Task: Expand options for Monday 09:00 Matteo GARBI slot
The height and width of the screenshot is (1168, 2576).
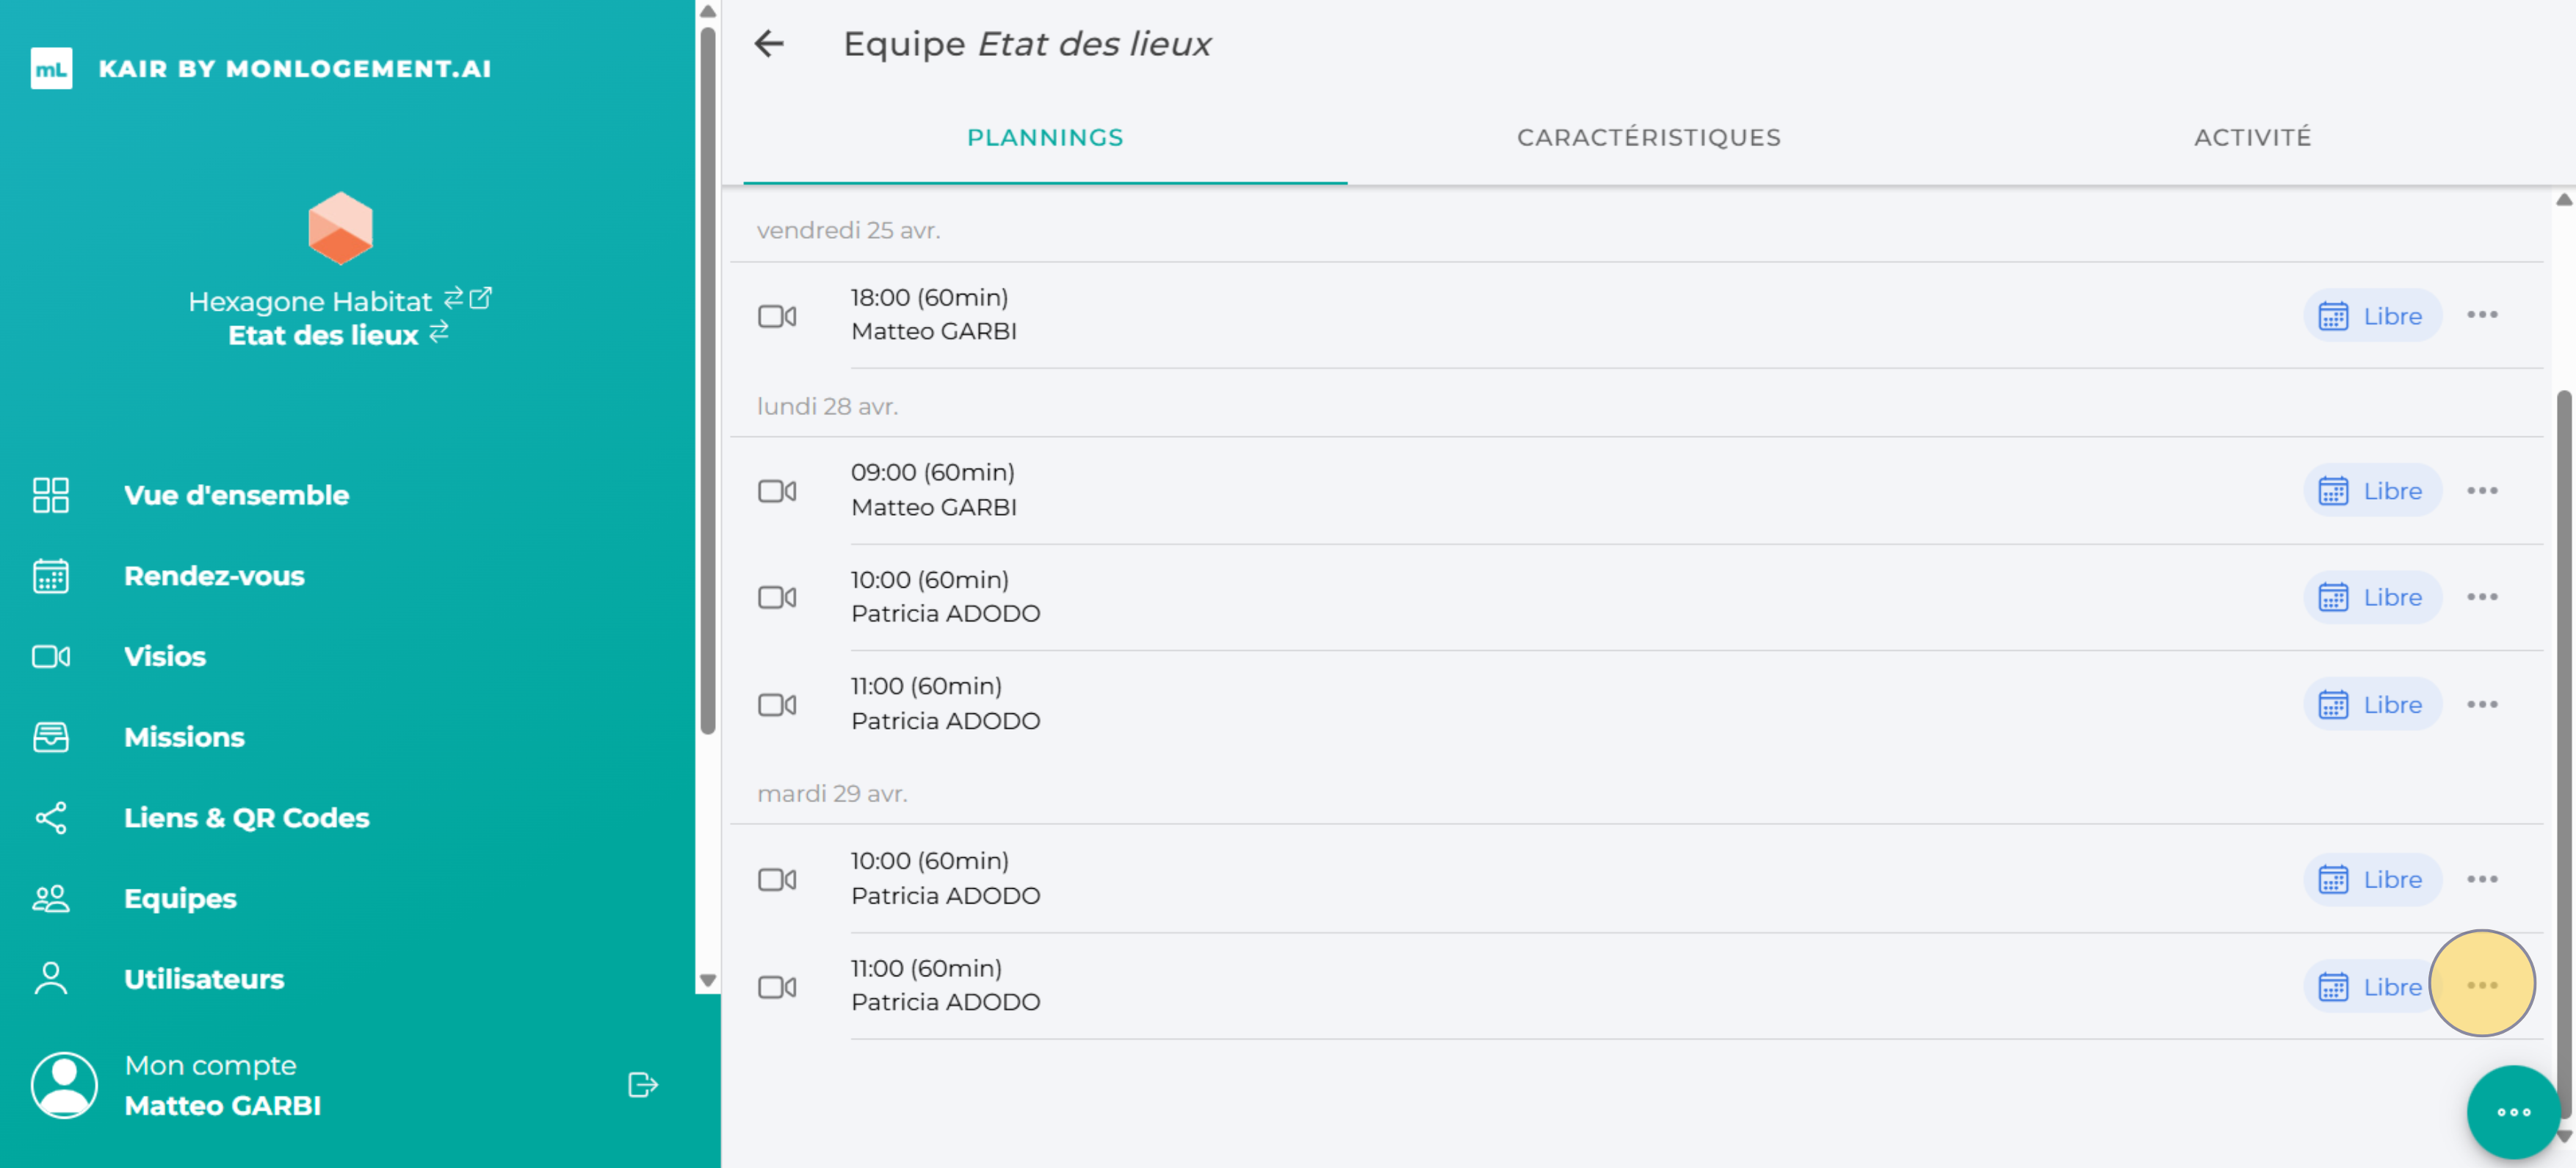Action: coord(2481,491)
